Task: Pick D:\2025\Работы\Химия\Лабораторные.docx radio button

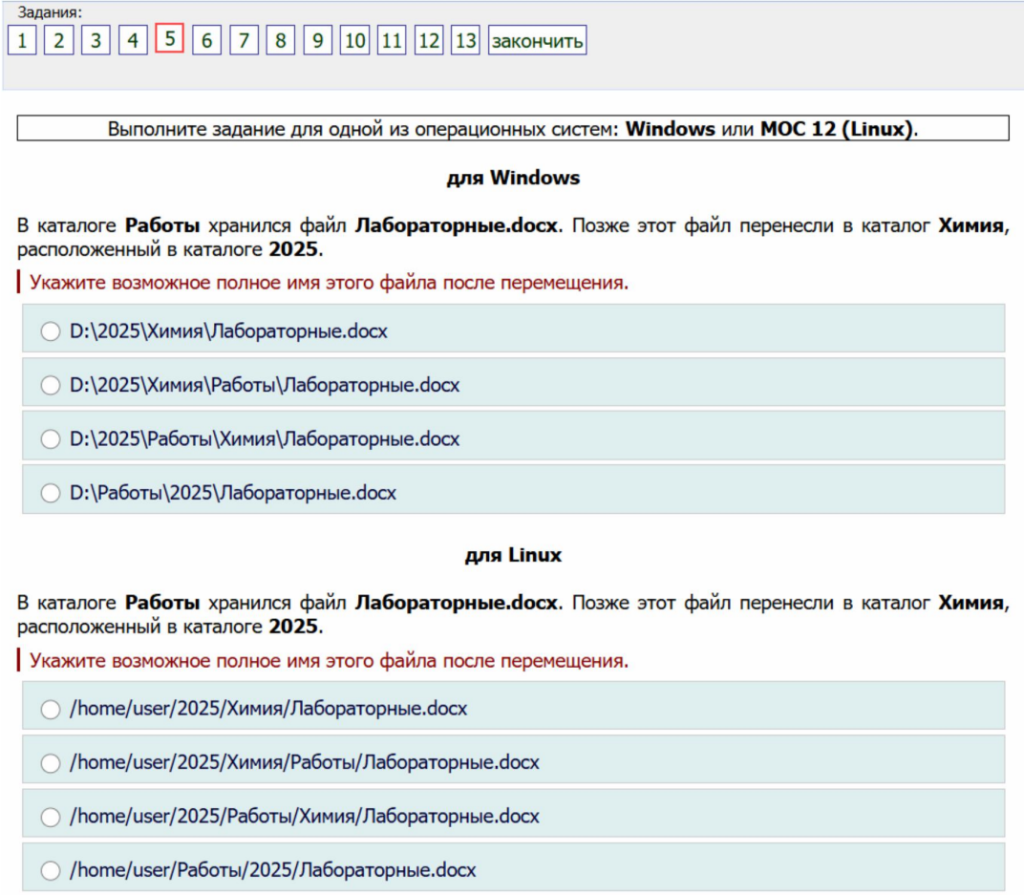Action: tap(50, 439)
